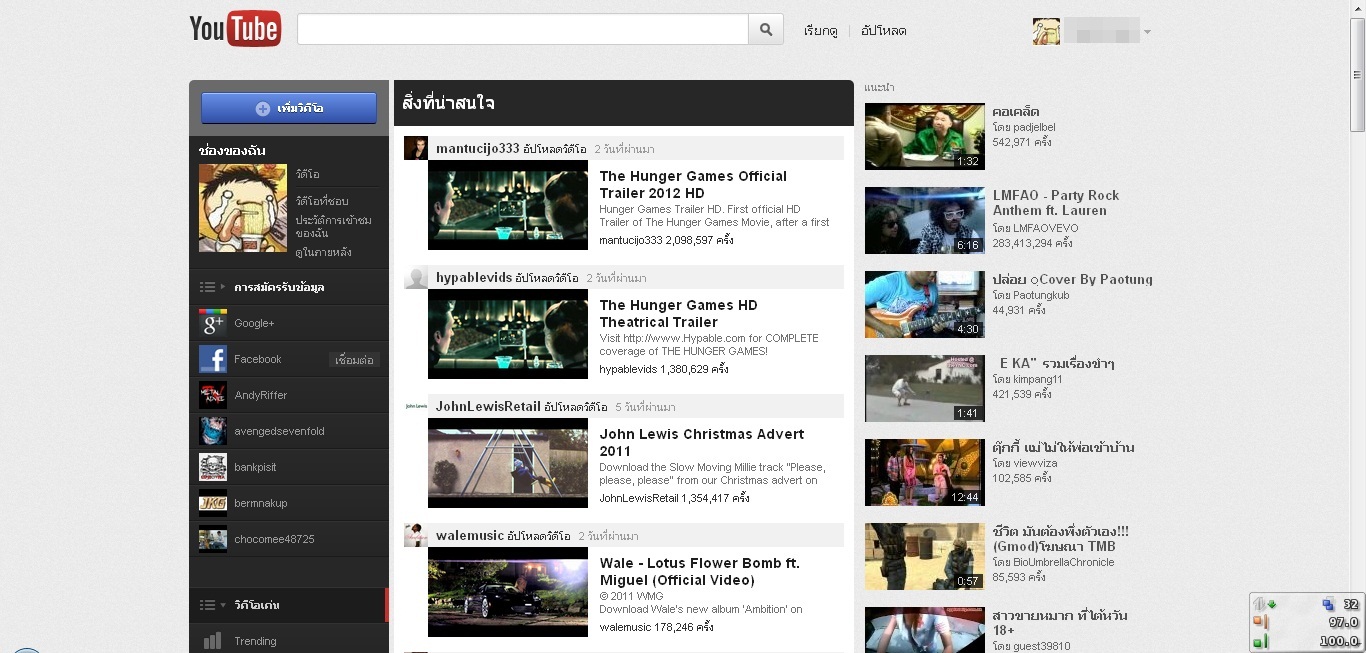Play ปล่อย Cover By Paotung thumbnail
This screenshot has height=653, width=1366.
[x=925, y=305]
